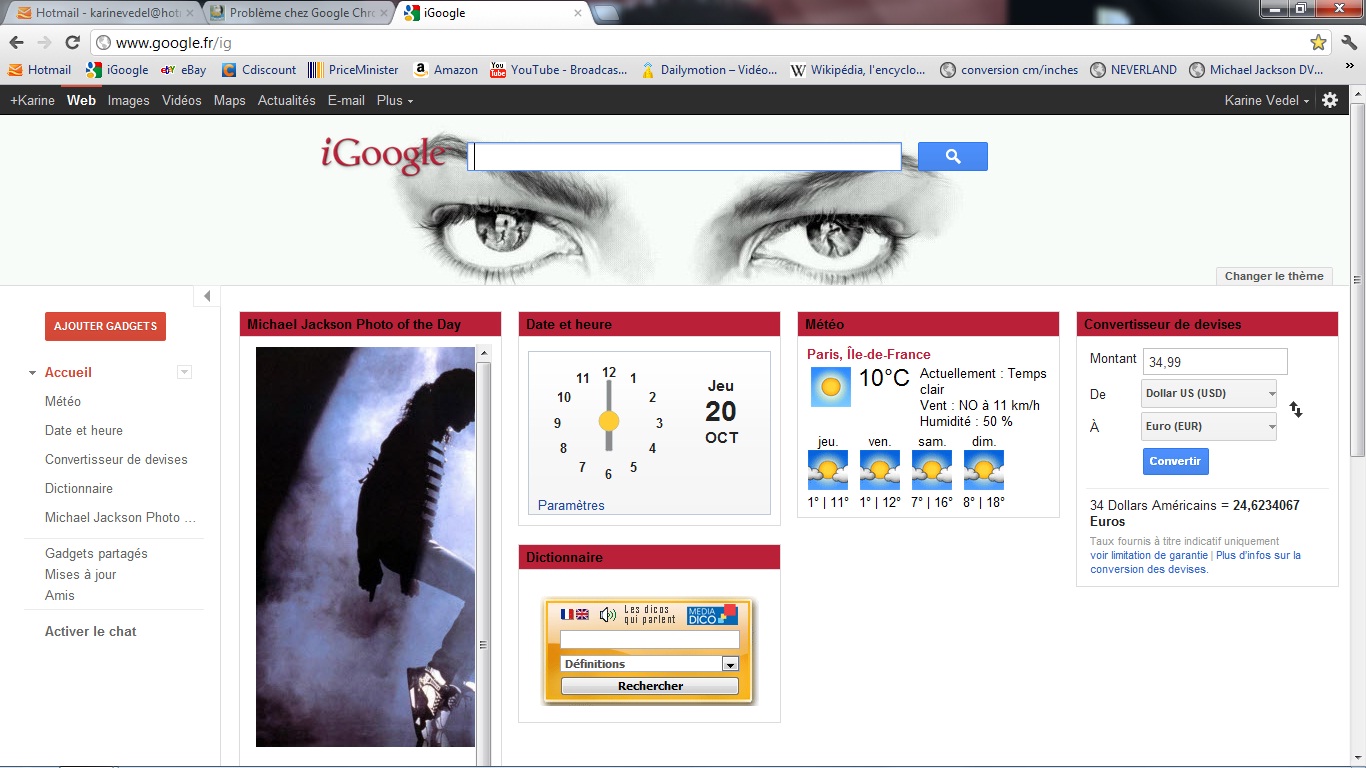Open the Dailymotion bookmark
The height and width of the screenshot is (768, 1366).
(x=709, y=70)
